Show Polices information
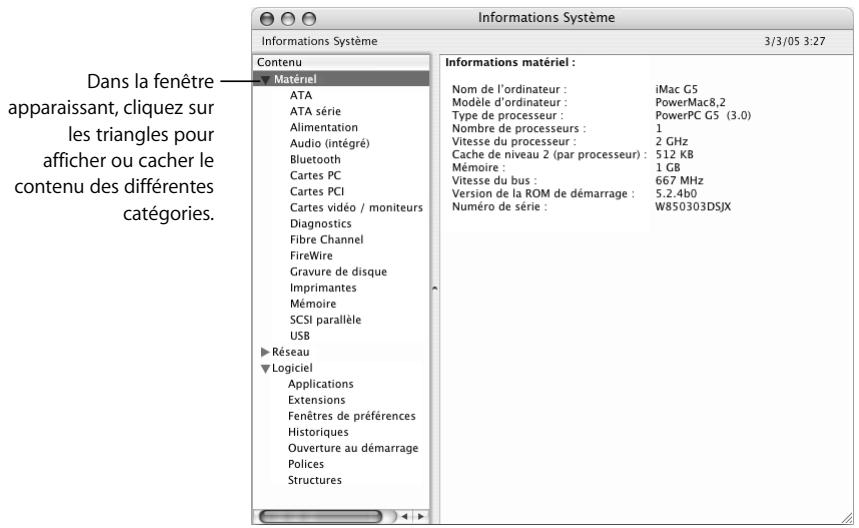859x528 pixels. pos(306,464)
